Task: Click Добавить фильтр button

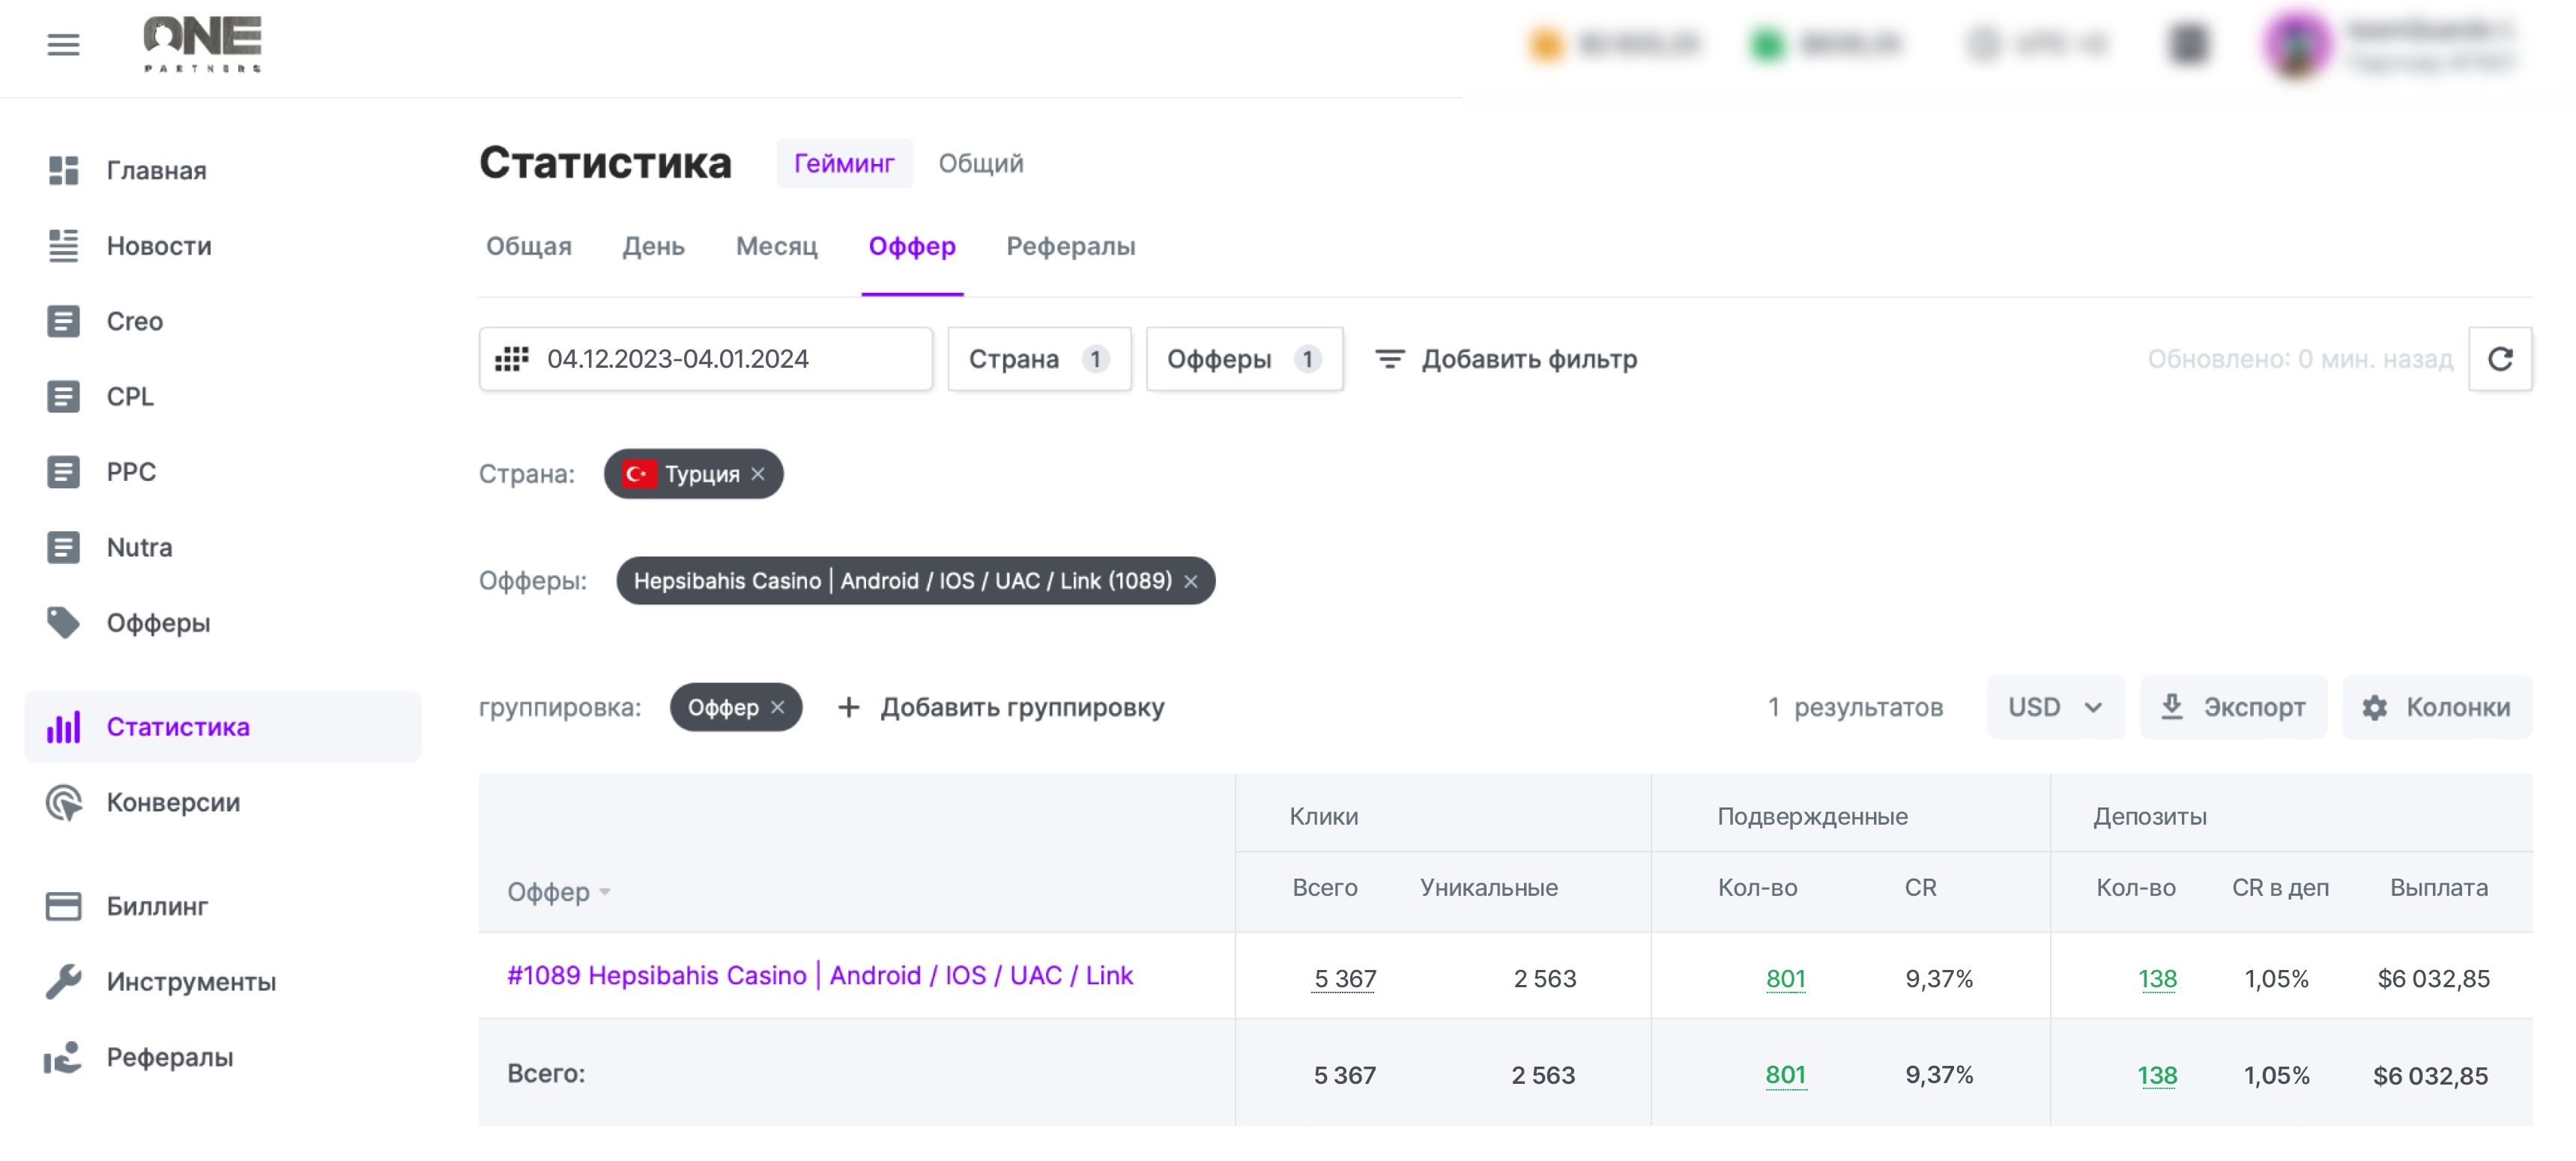Action: coord(1506,359)
